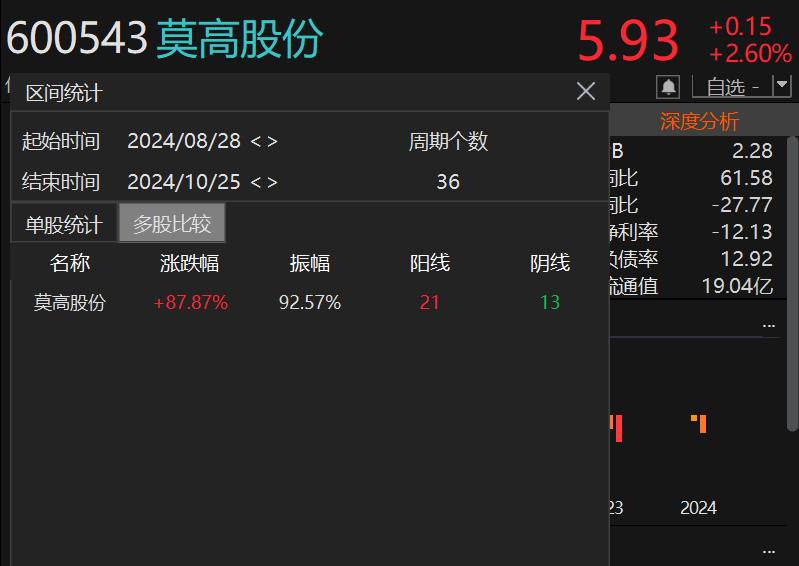
Task: Click the -27.77 value in the right panel
Action: pos(742,205)
